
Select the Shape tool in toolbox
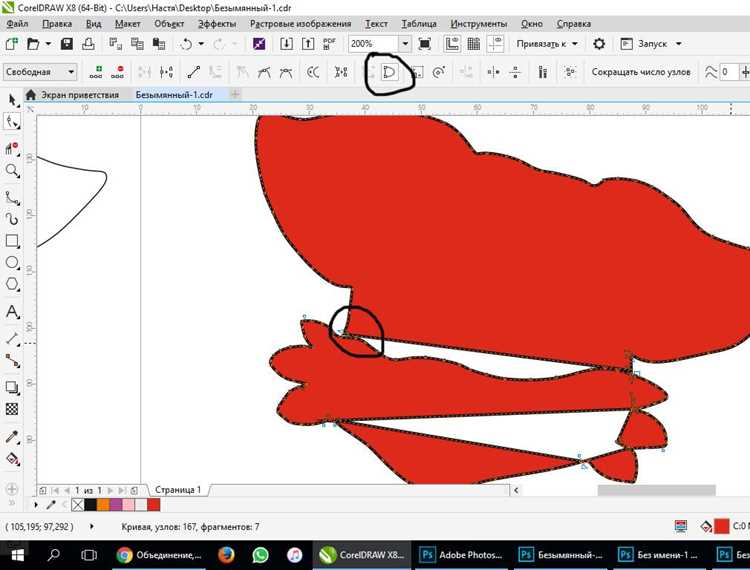pos(12,122)
